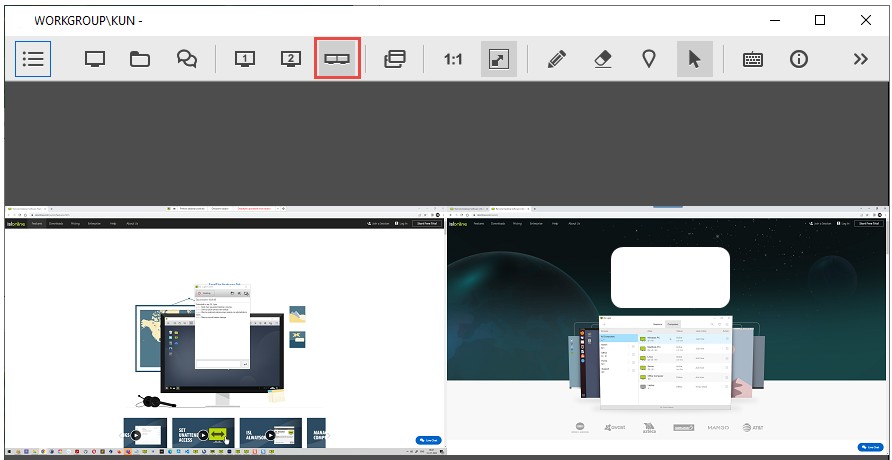The width and height of the screenshot is (892, 460).
Task: Open About Us on right remote screen
Action: pos(574,223)
